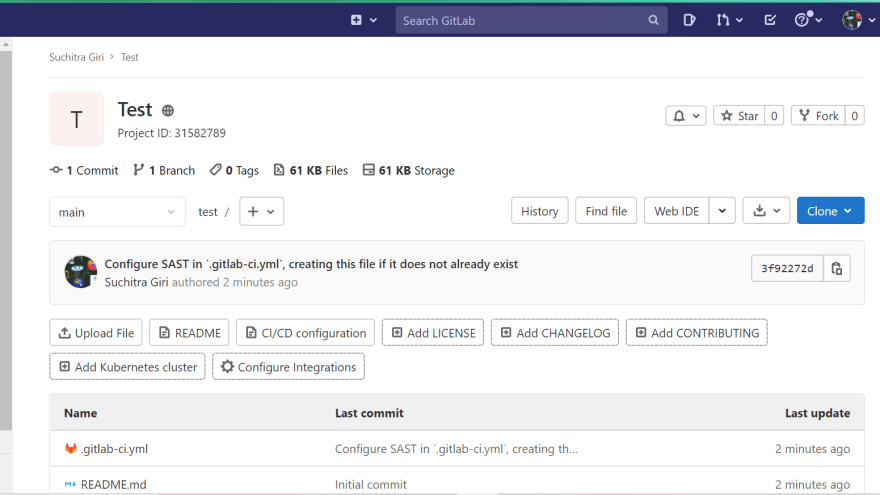Open the user avatar menu in navbar
The width and height of the screenshot is (880, 495).
(858, 20)
